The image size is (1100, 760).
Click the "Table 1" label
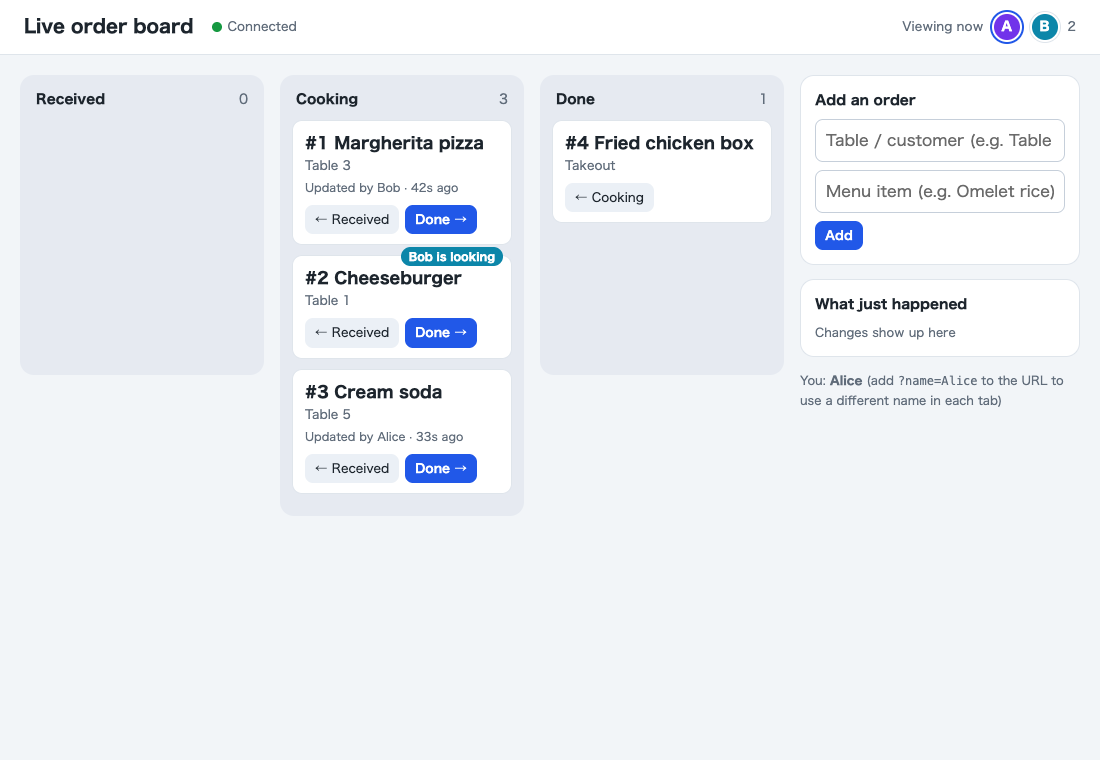(327, 300)
